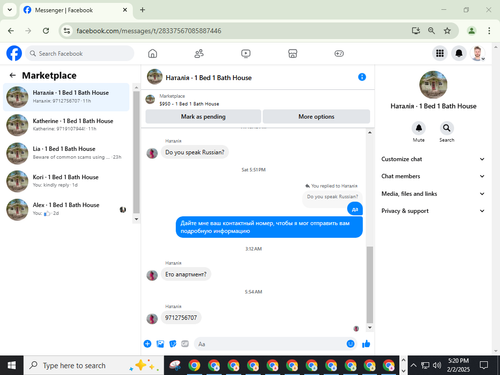
Task: Open Alex chat in the list
Action: [66, 209]
